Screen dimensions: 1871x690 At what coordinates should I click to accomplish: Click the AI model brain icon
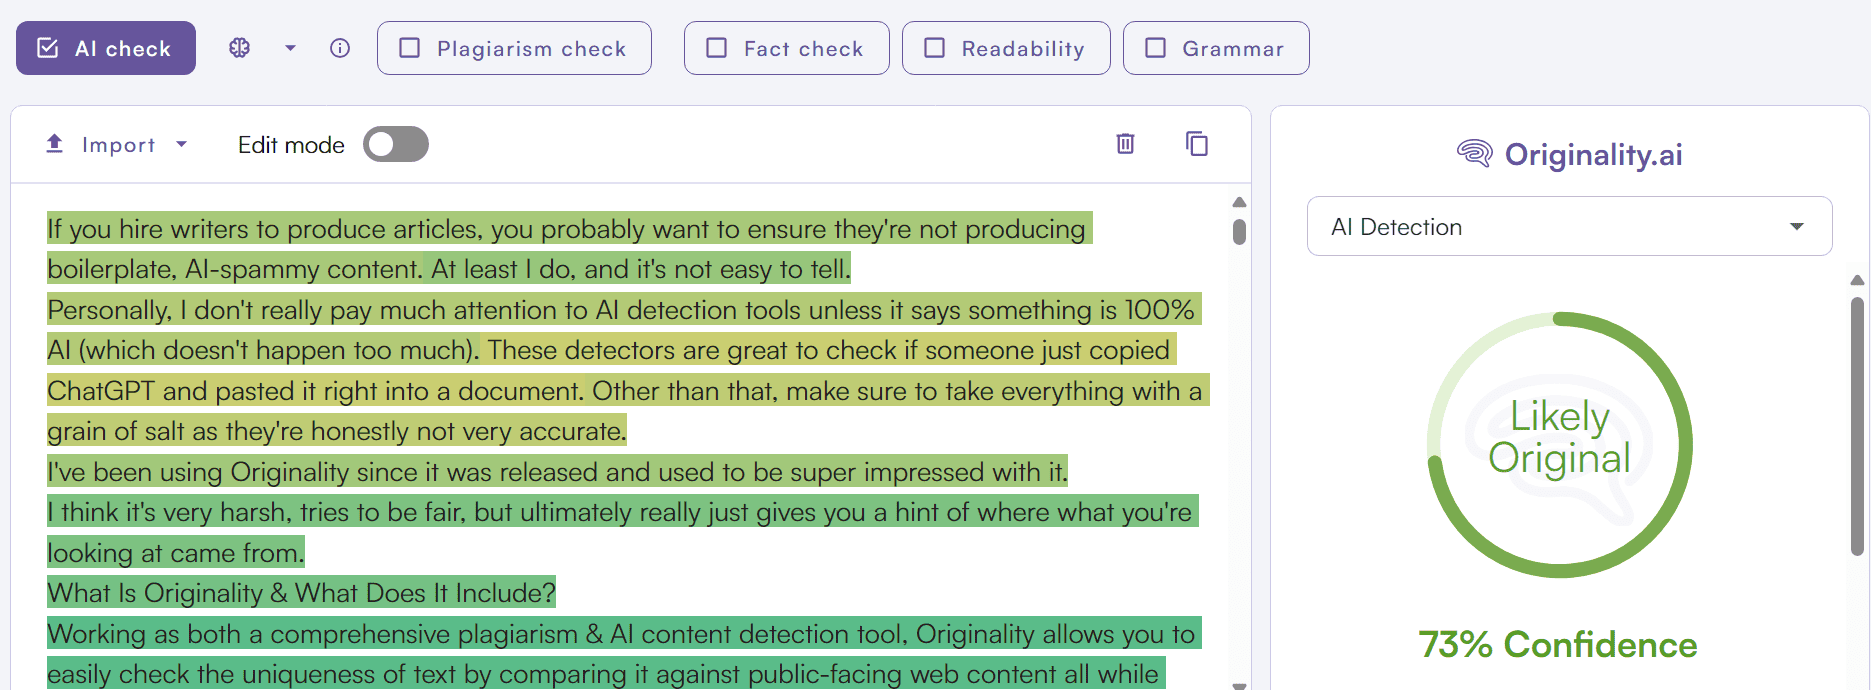click(x=239, y=48)
